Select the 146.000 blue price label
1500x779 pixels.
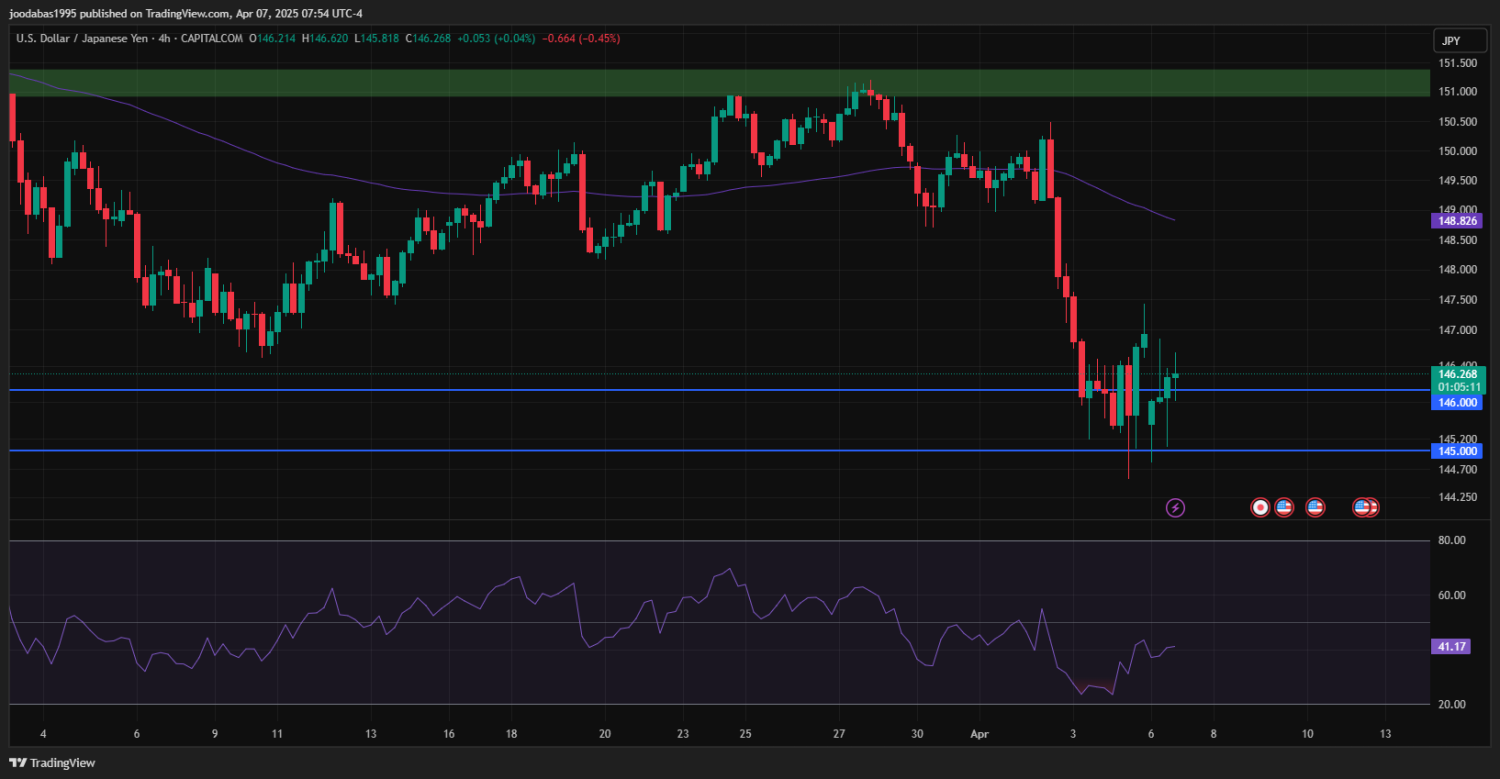click(1458, 402)
